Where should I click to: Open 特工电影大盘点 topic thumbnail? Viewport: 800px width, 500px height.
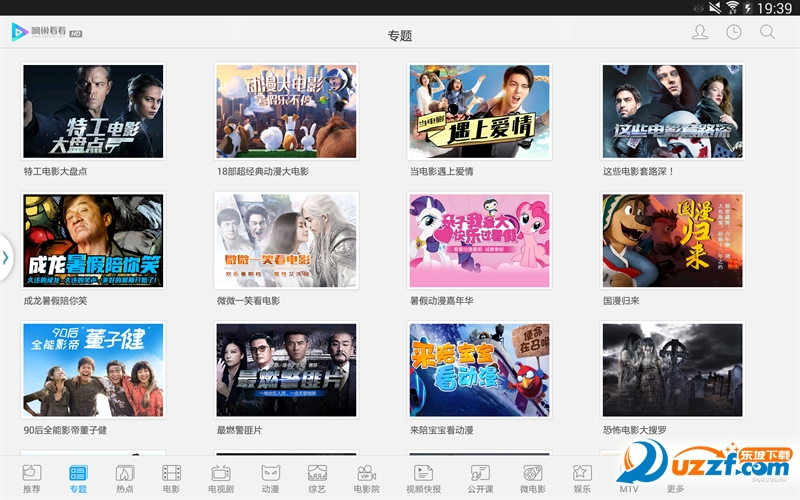pos(93,111)
